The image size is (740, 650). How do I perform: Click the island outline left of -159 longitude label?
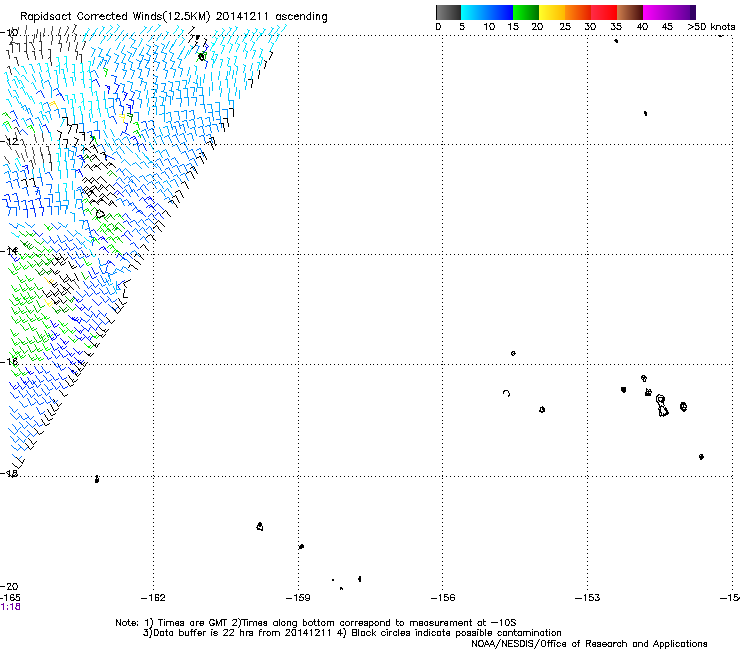260,526
